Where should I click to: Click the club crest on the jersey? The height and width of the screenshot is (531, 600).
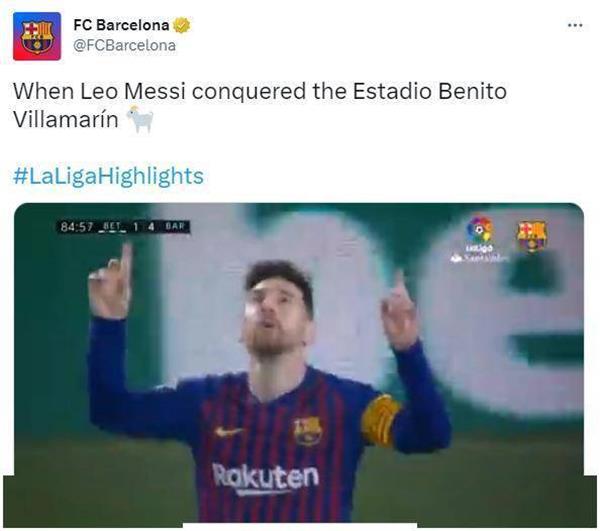308,431
